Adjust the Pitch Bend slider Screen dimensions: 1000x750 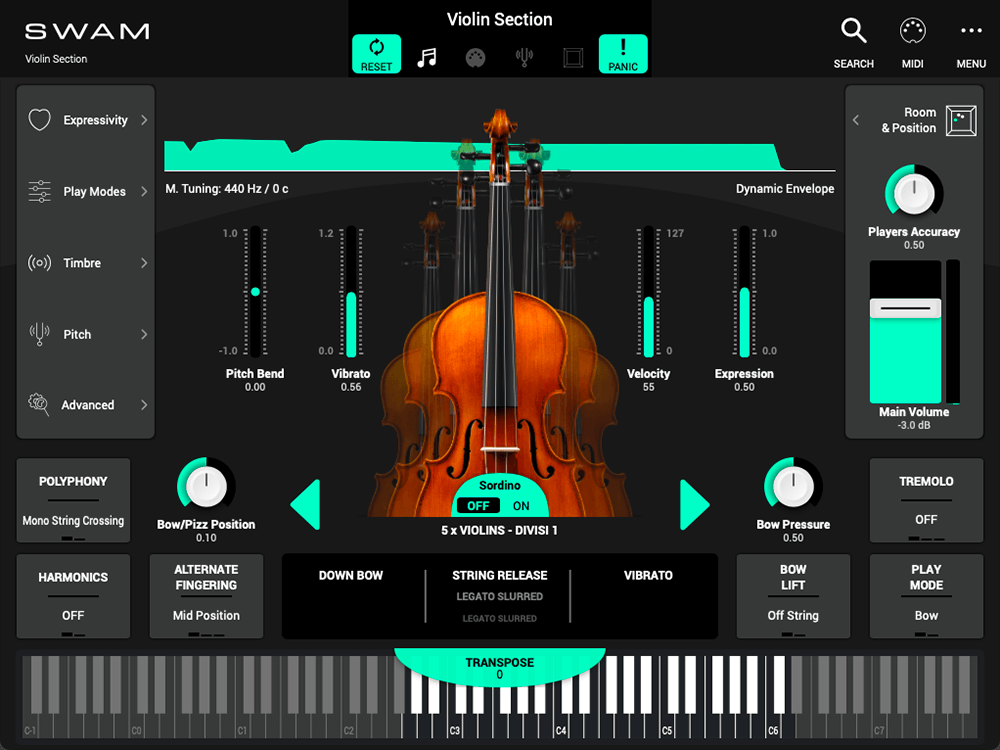255,291
